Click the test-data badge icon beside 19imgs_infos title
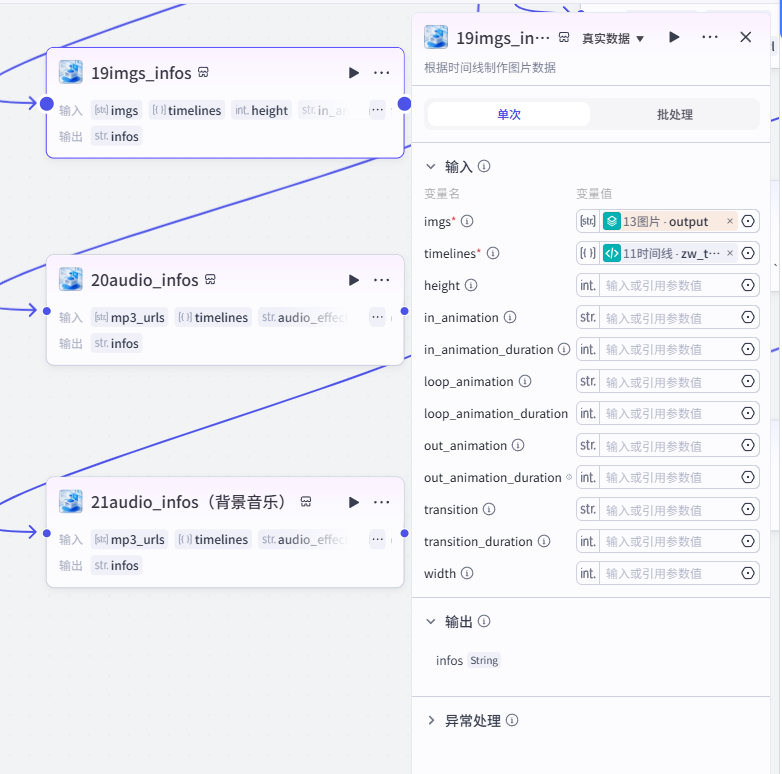 coord(203,73)
